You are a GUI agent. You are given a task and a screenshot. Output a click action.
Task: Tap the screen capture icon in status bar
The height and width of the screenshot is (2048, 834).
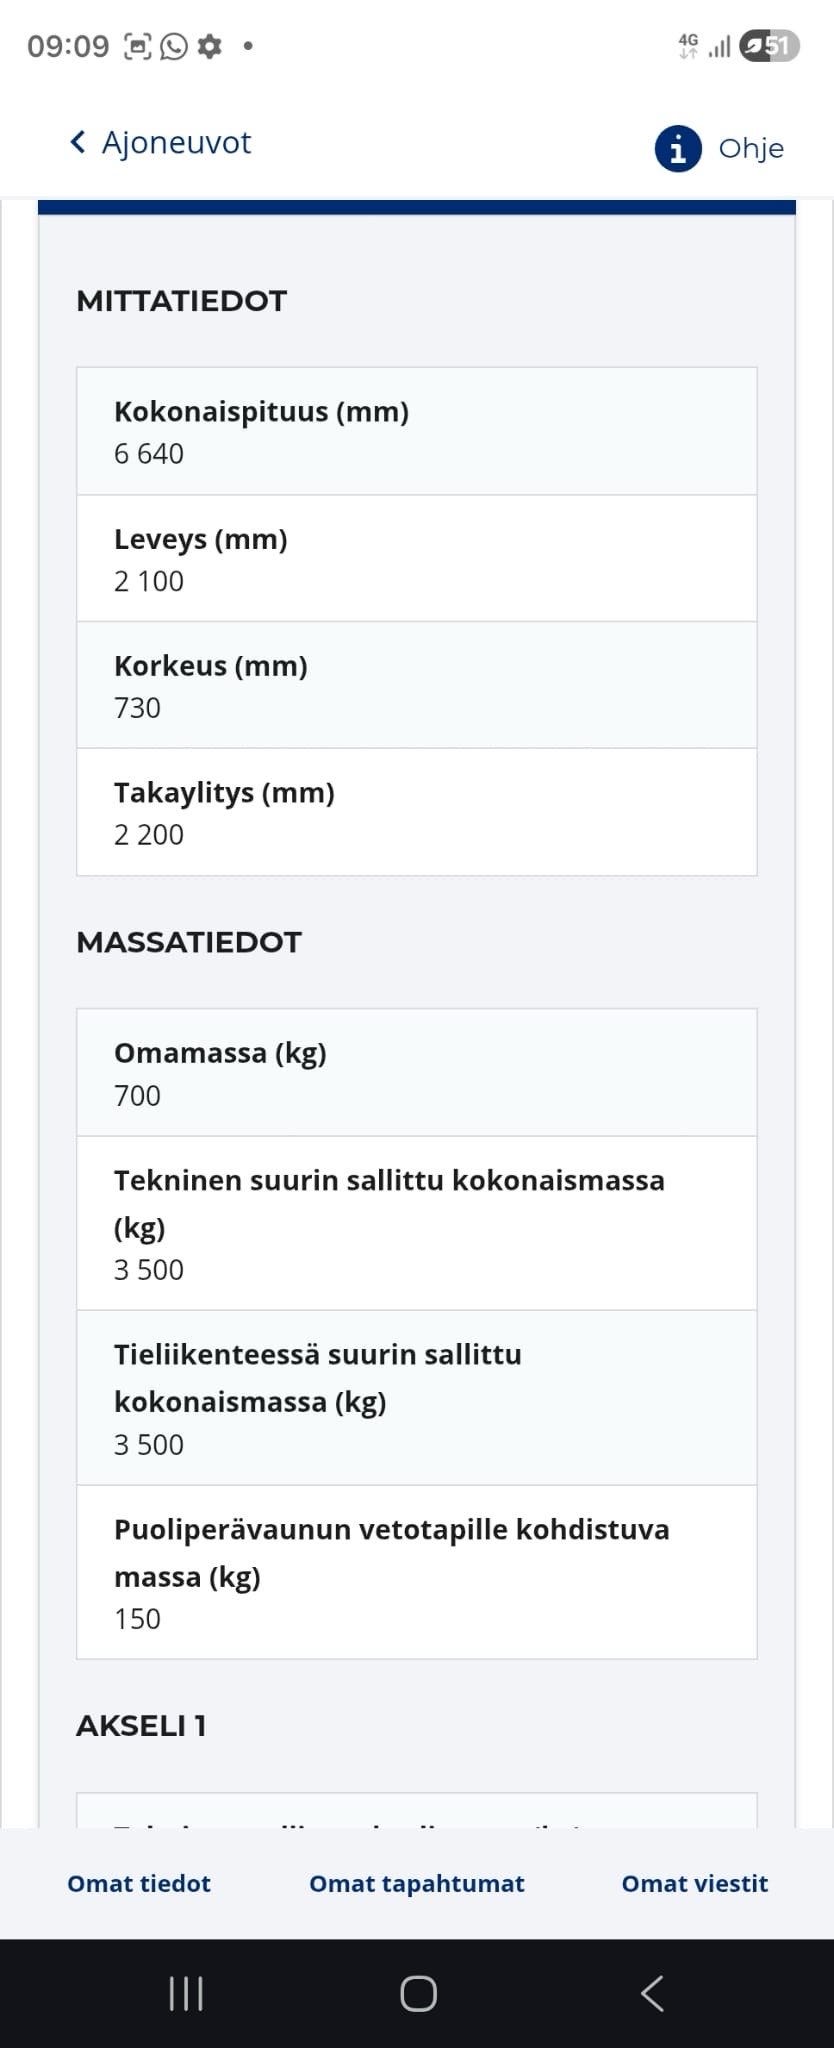[x=135, y=45]
